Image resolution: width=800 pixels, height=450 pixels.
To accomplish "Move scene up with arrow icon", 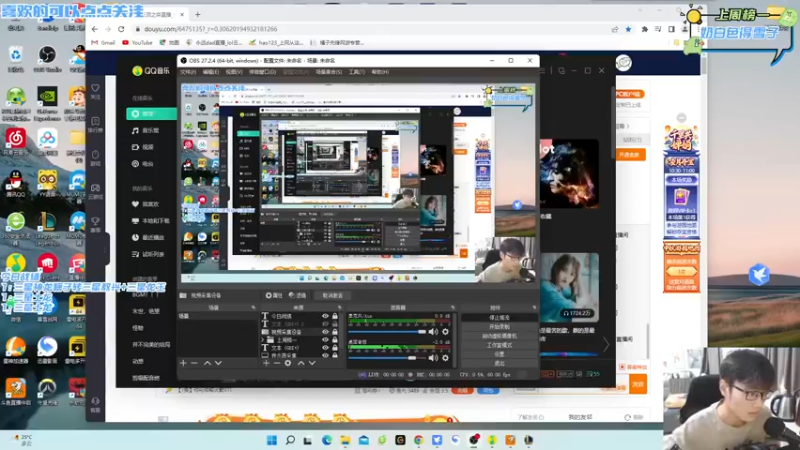I will tap(207, 363).
